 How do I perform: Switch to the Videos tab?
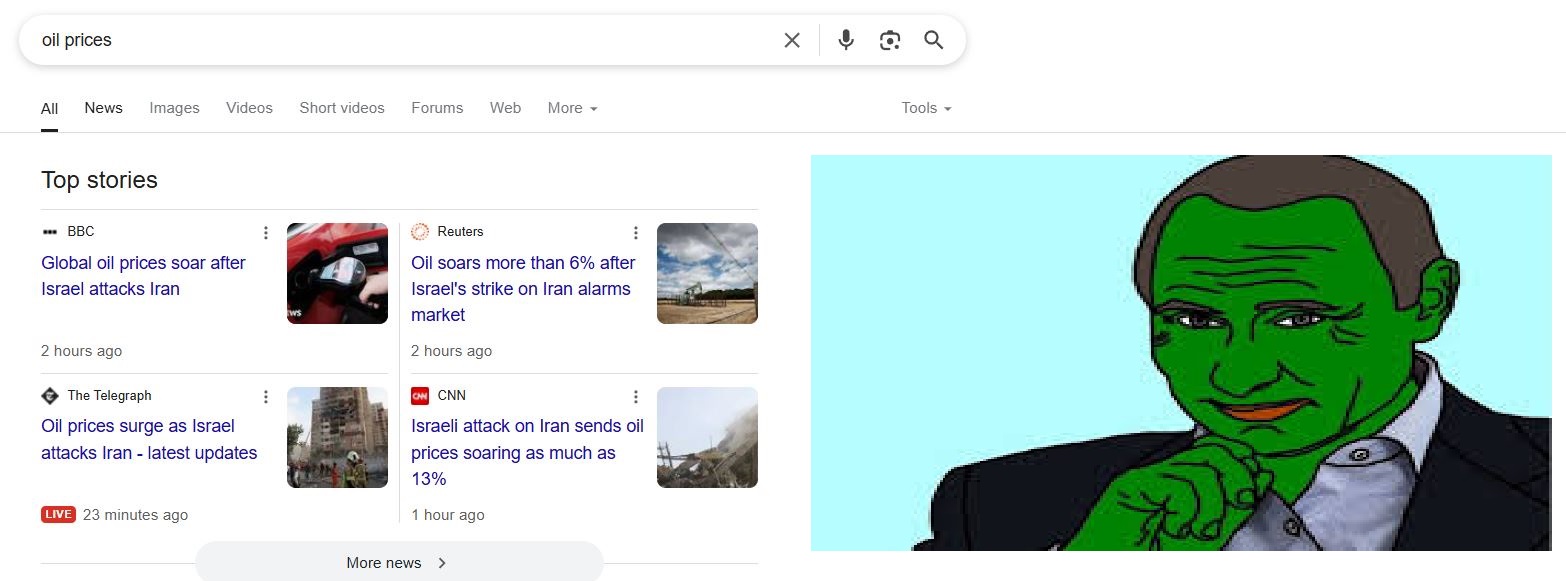[249, 108]
